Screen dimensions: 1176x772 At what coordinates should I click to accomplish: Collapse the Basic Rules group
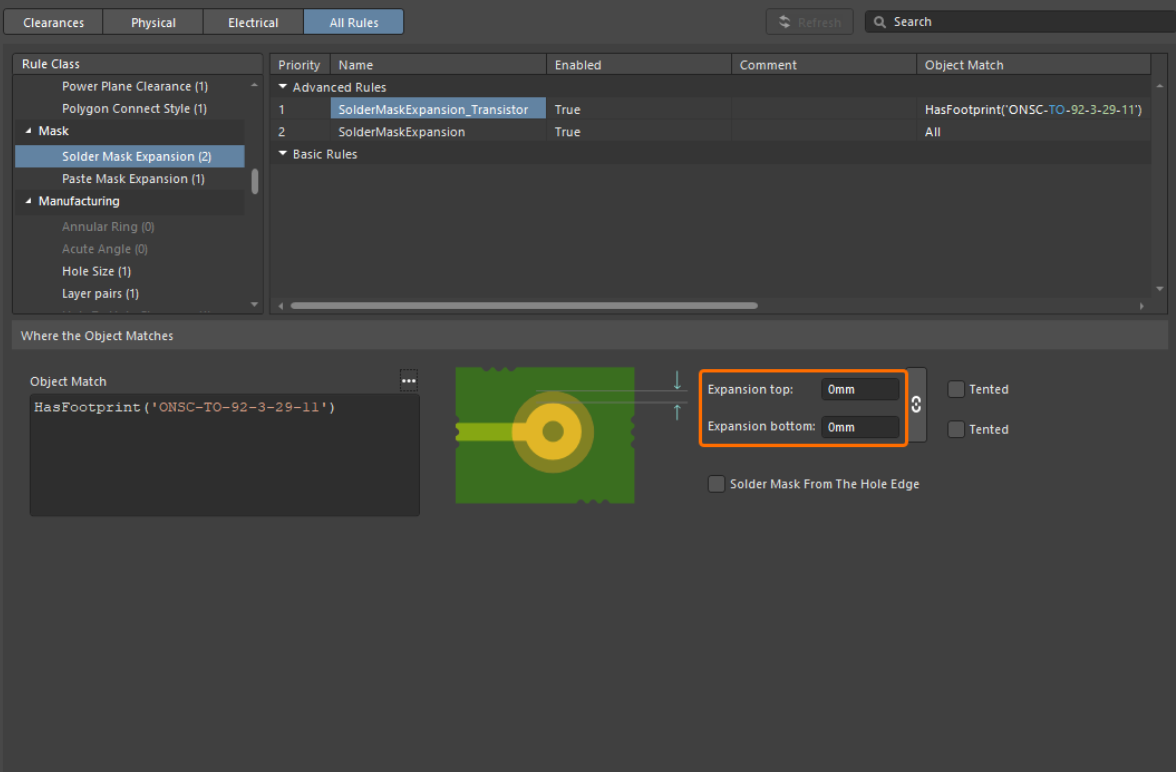coord(283,154)
